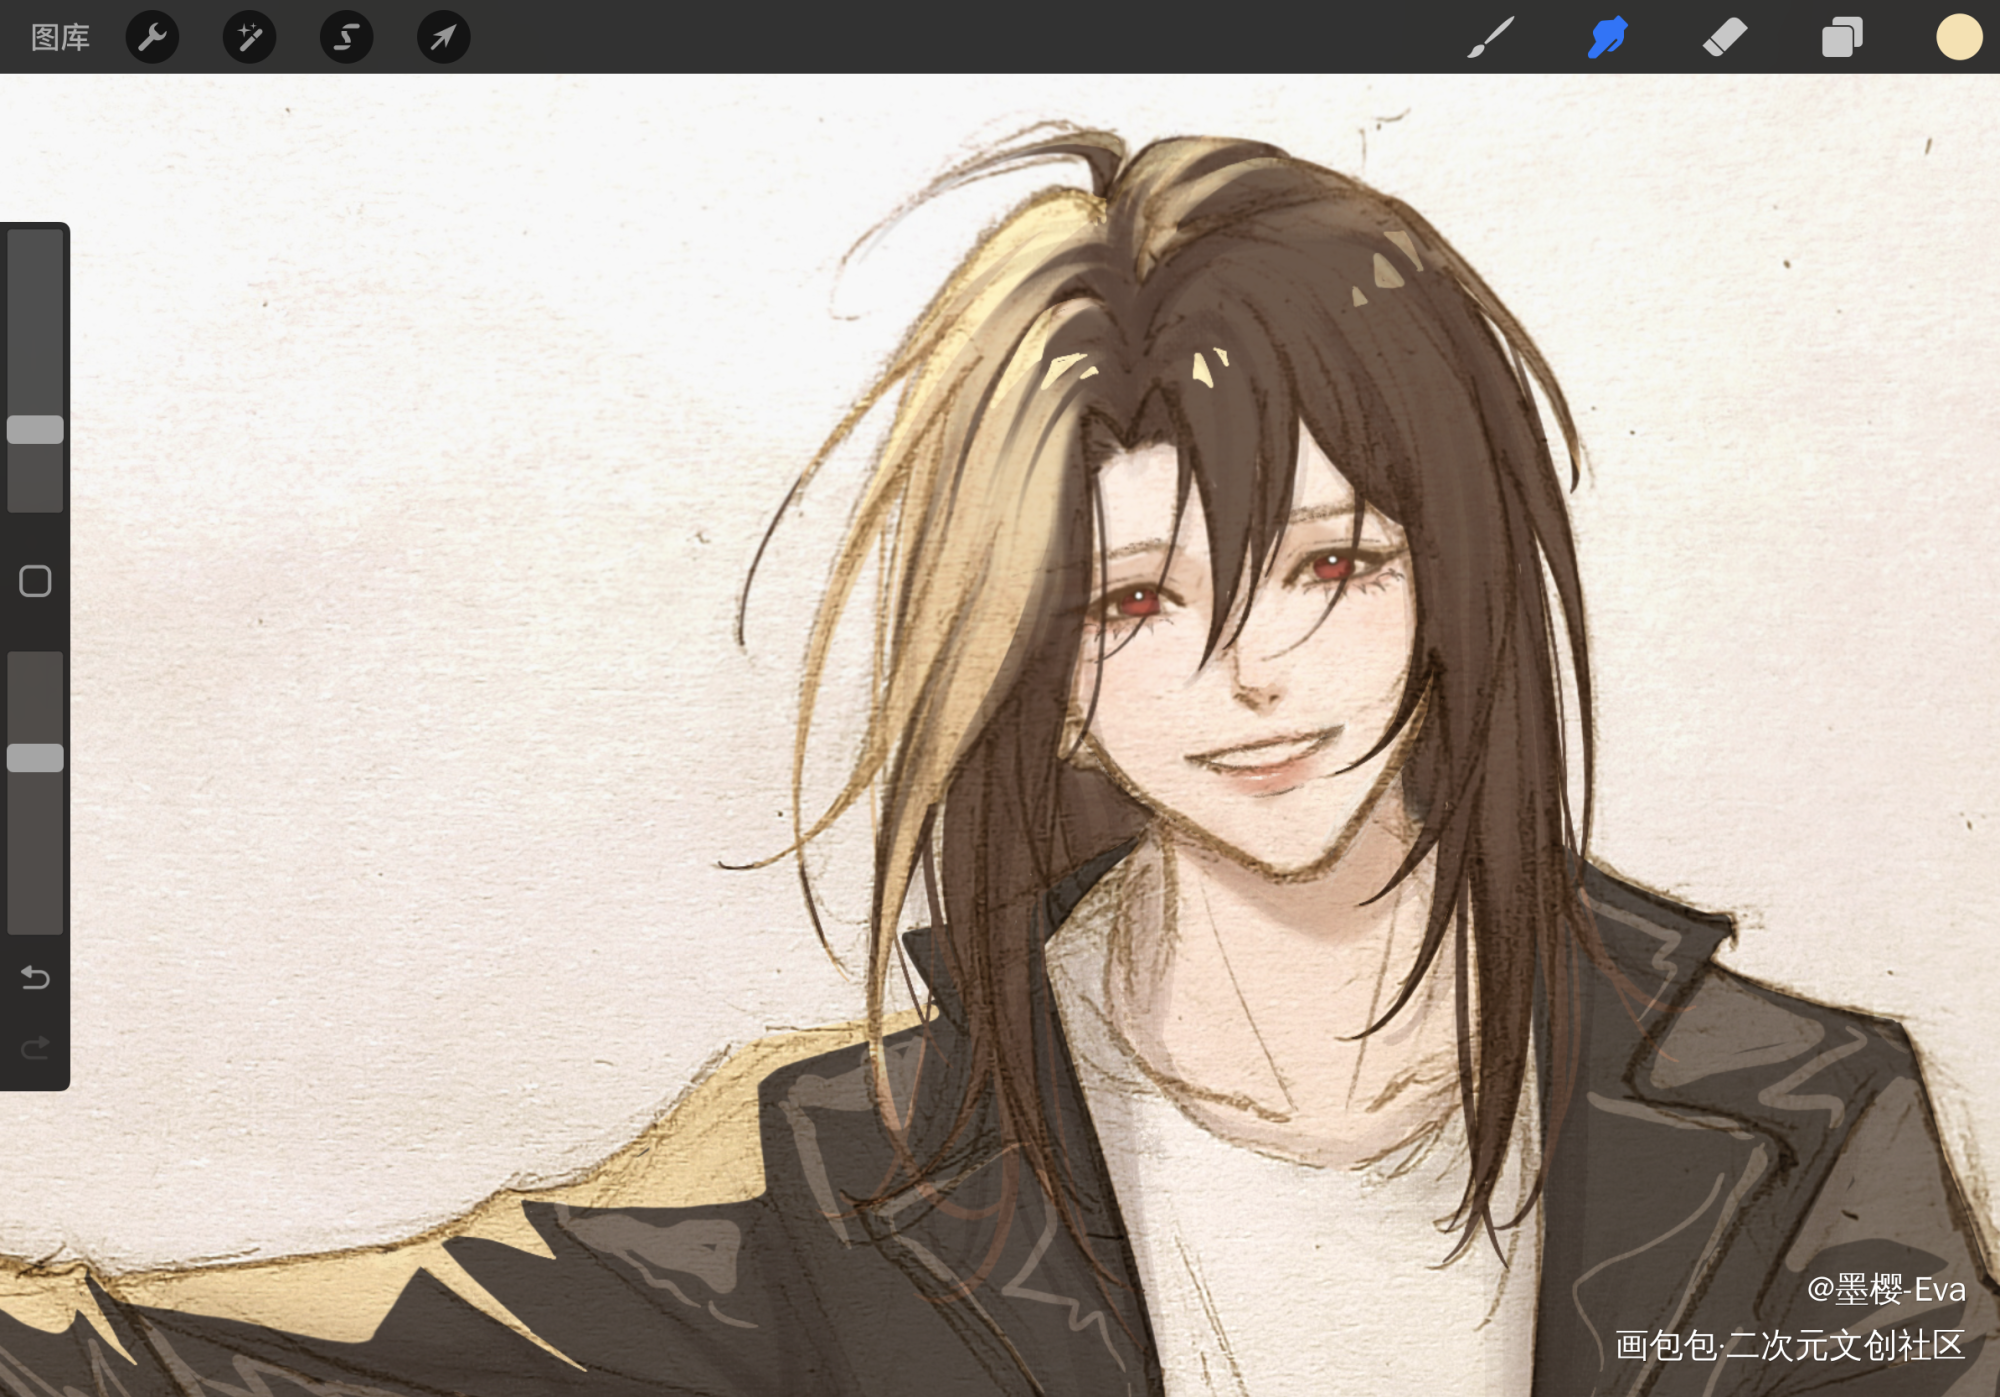Select the Eraser tool

(1724, 37)
